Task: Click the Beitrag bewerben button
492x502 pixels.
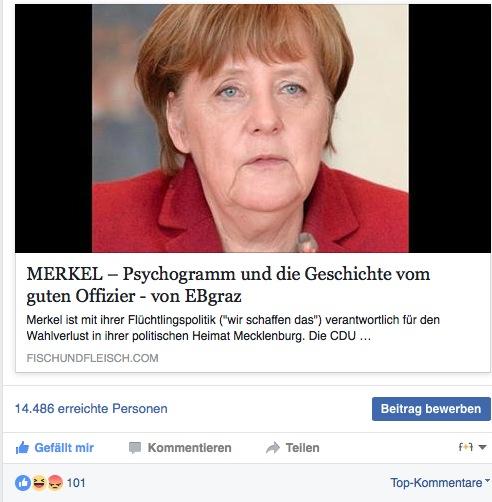Action: (431, 409)
